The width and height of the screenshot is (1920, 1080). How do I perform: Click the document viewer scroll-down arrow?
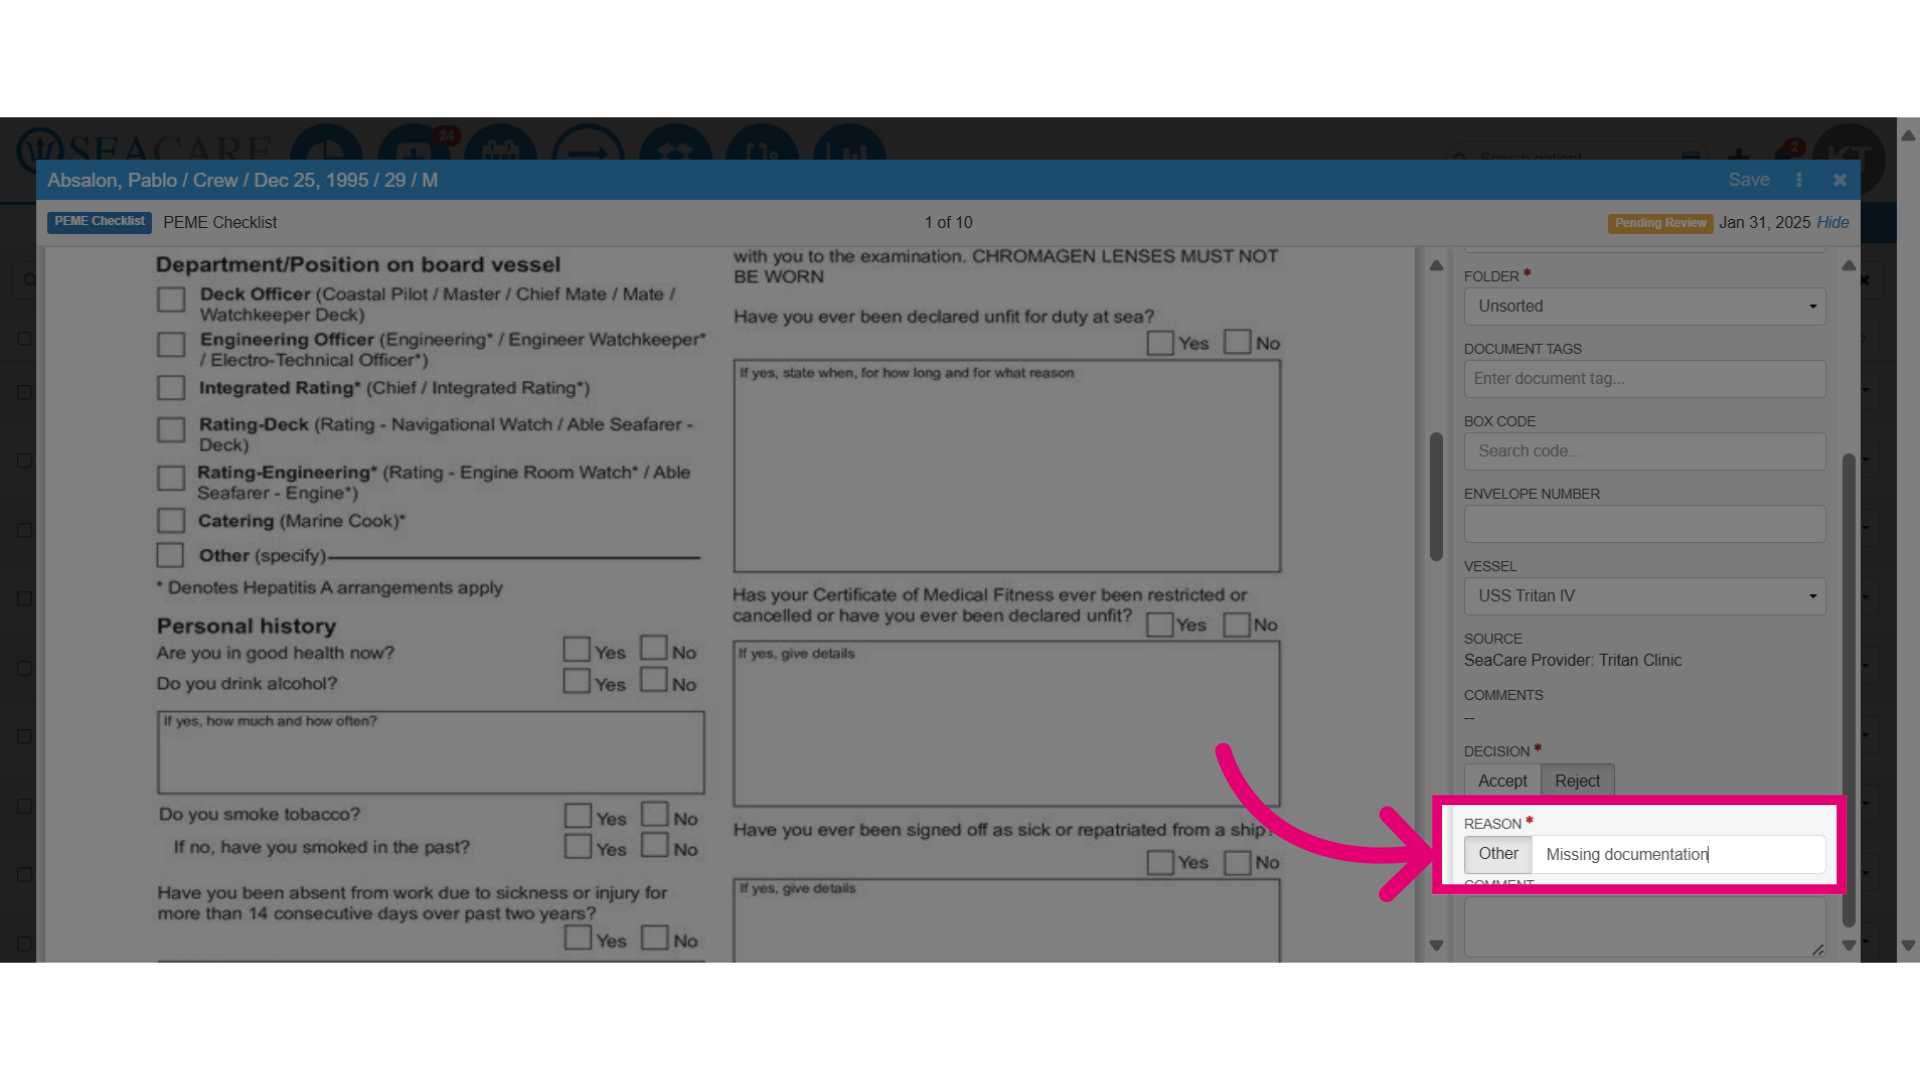pyautogui.click(x=1436, y=945)
